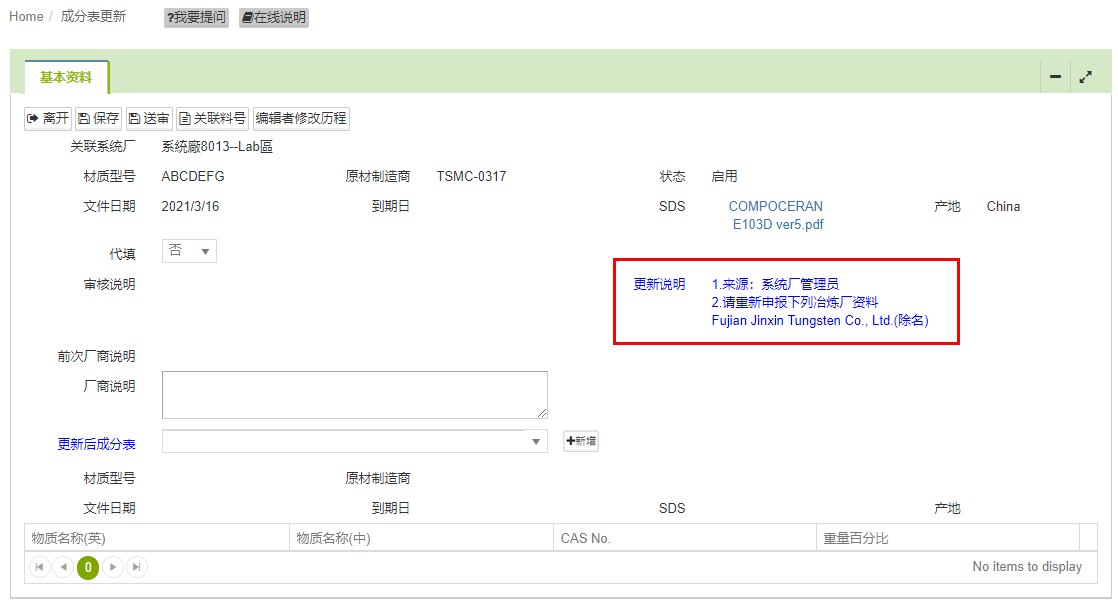Navigate to Home breadcrumb
This screenshot has width=1118, height=605.
point(26,17)
